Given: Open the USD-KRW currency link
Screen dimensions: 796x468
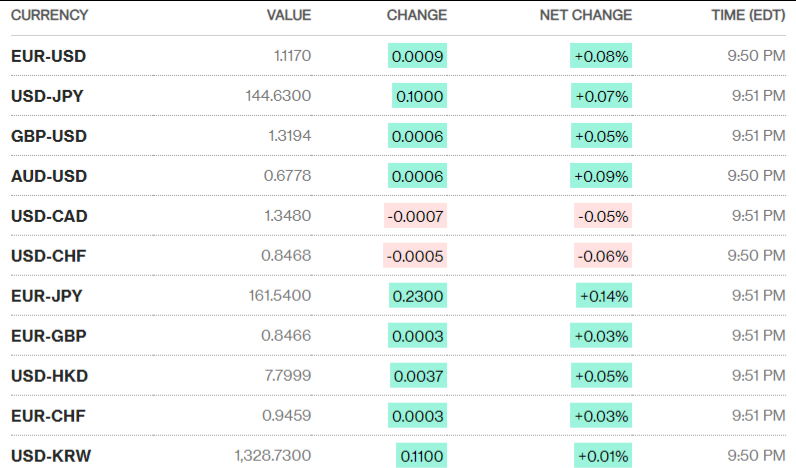Looking at the screenshot, I should click(x=49, y=456).
